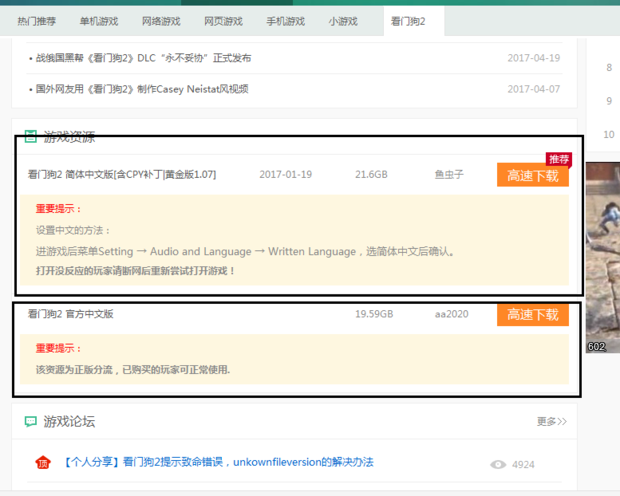Open the video thumbnail on the right
620x496 pixels.
coord(603,257)
